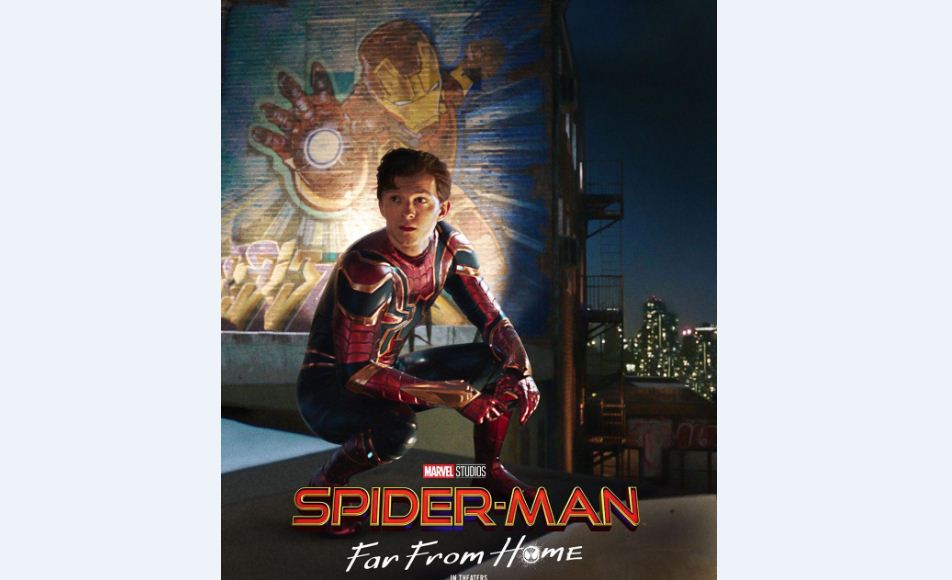952x580 pixels.
Task: Click the hero's red gloved hand
Action: point(517,393)
